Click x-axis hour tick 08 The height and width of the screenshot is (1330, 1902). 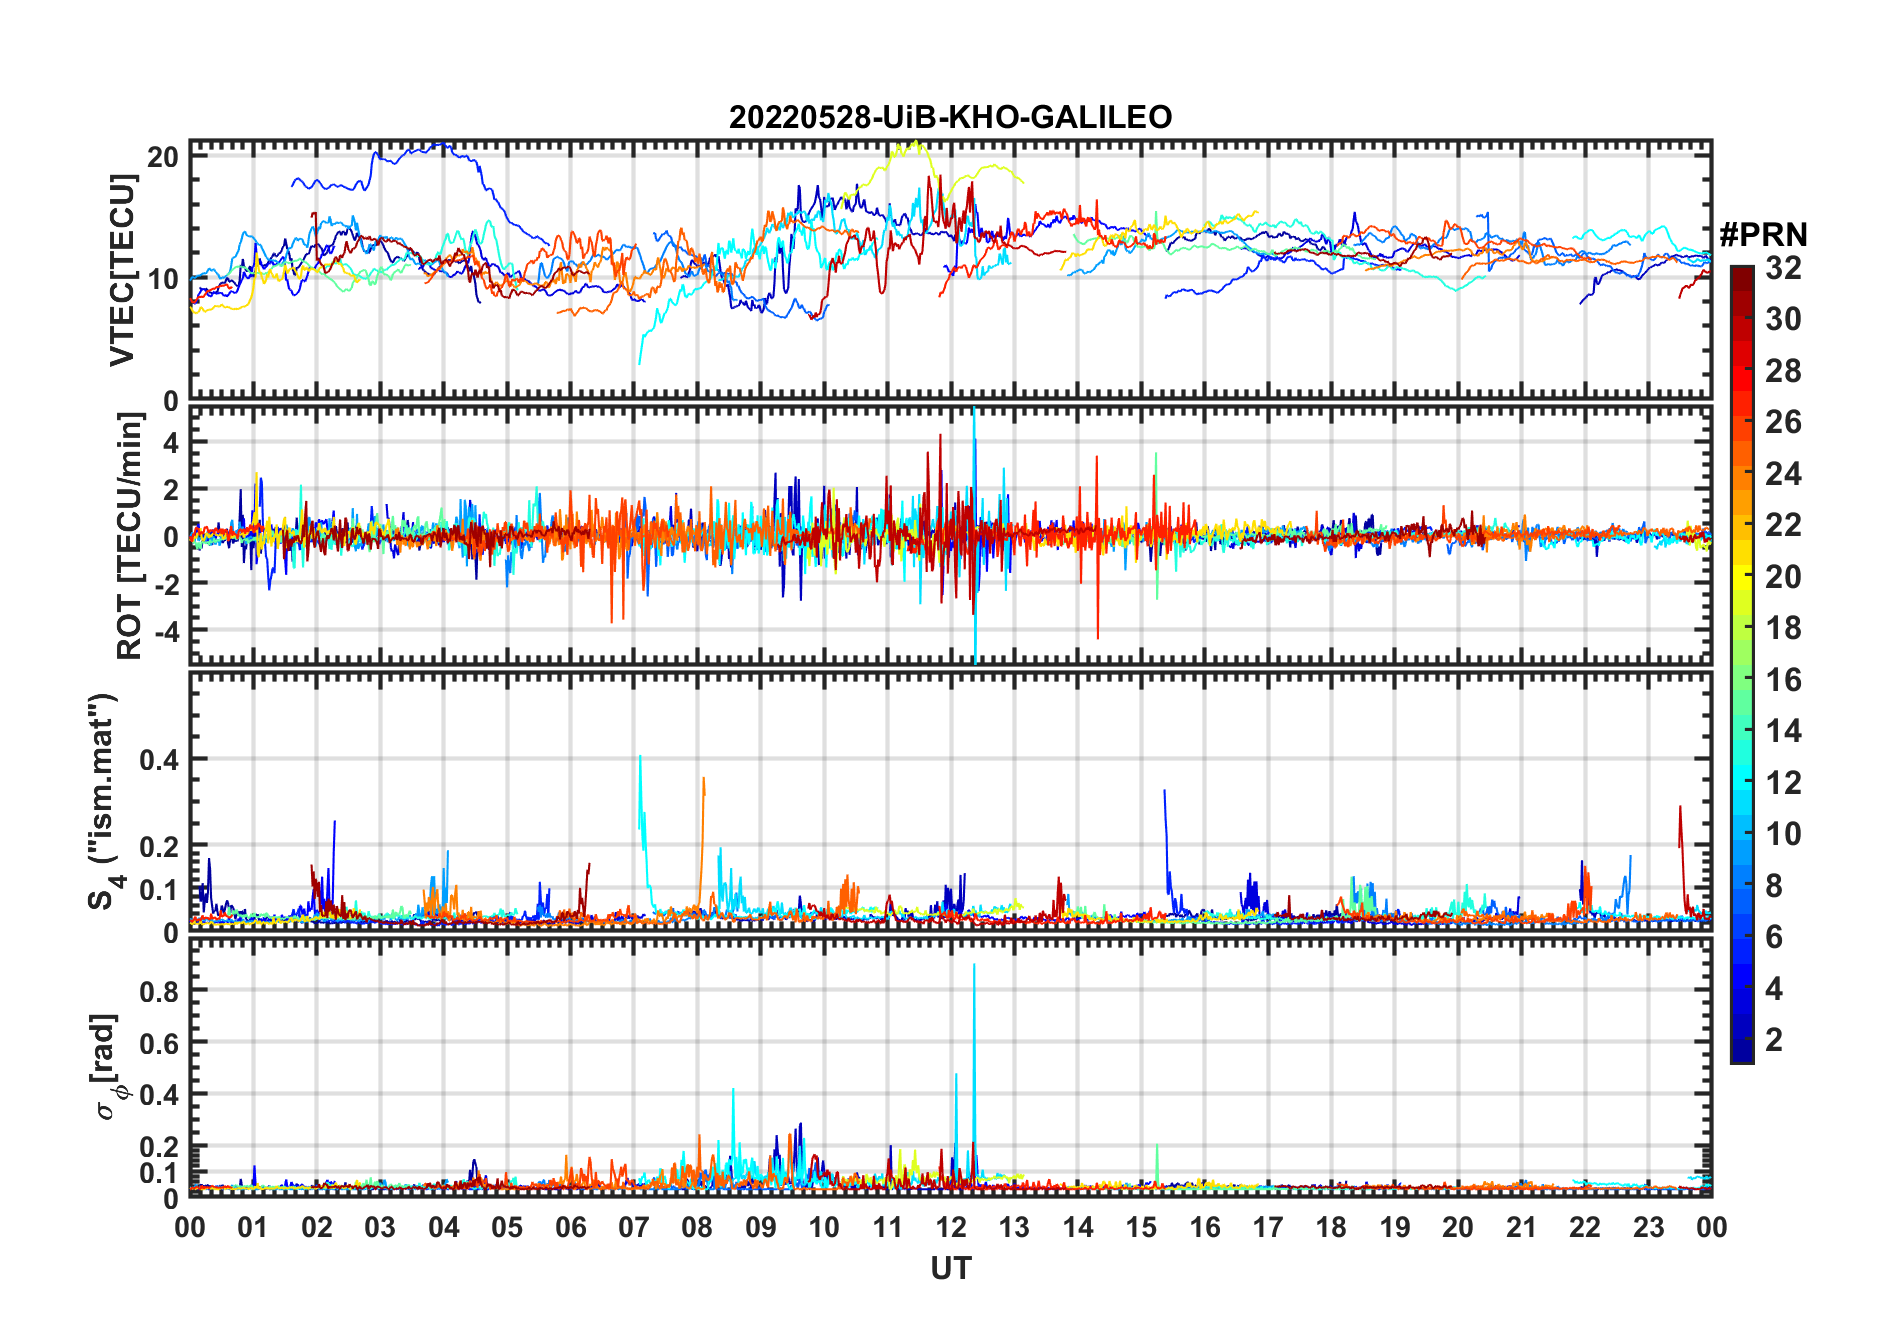point(697,1228)
